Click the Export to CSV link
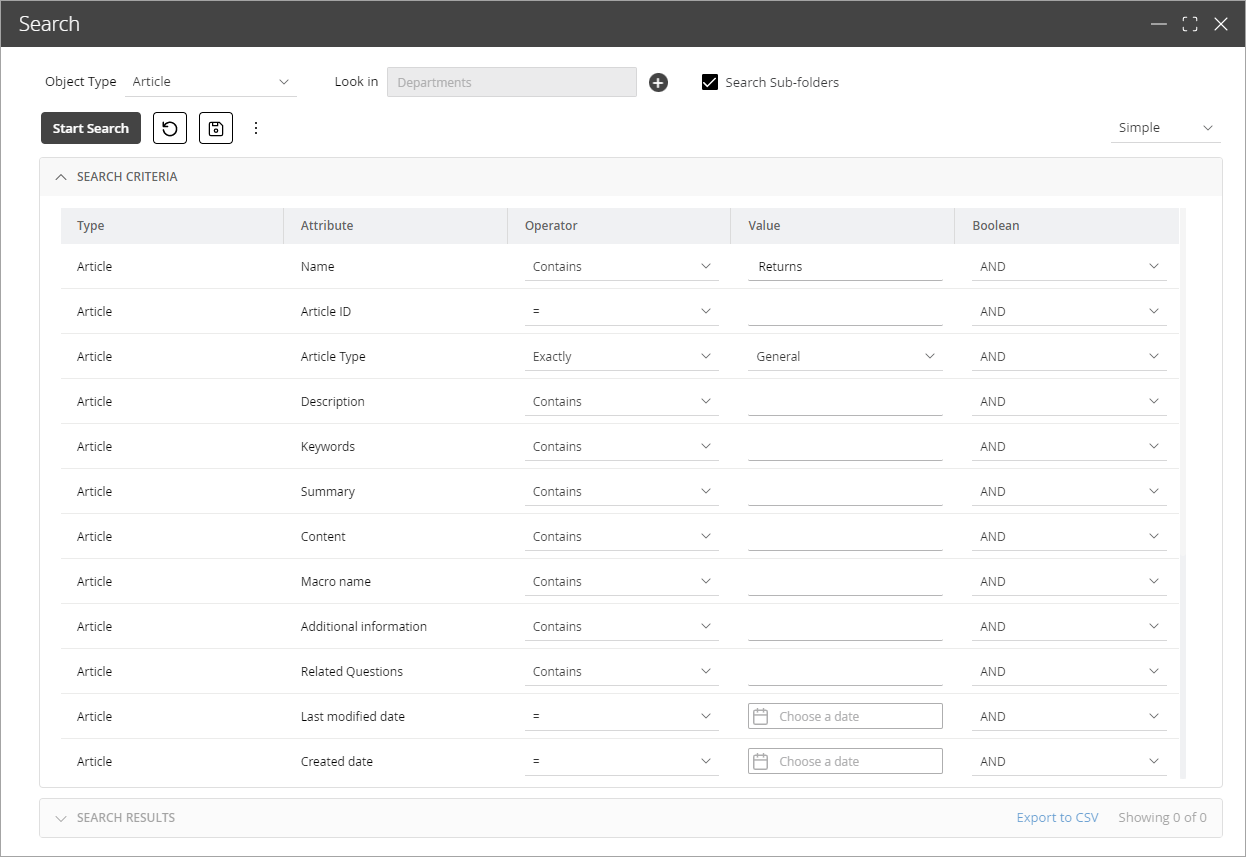This screenshot has height=857, width=1246. click(x=1057, y=817)
